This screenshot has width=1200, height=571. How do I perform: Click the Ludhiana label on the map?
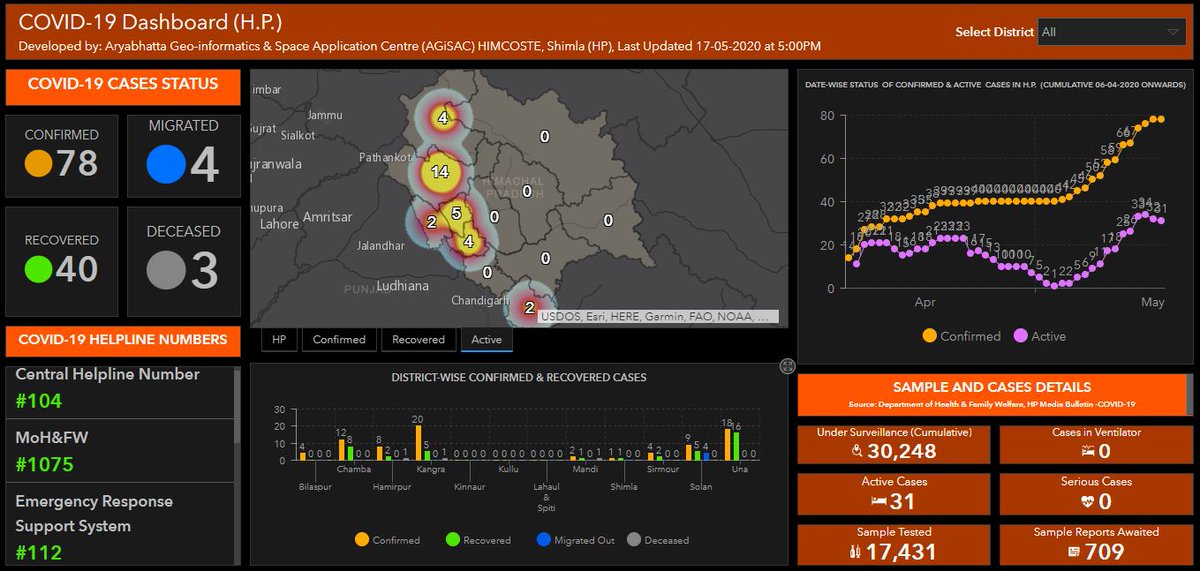(x=401, y=286)
